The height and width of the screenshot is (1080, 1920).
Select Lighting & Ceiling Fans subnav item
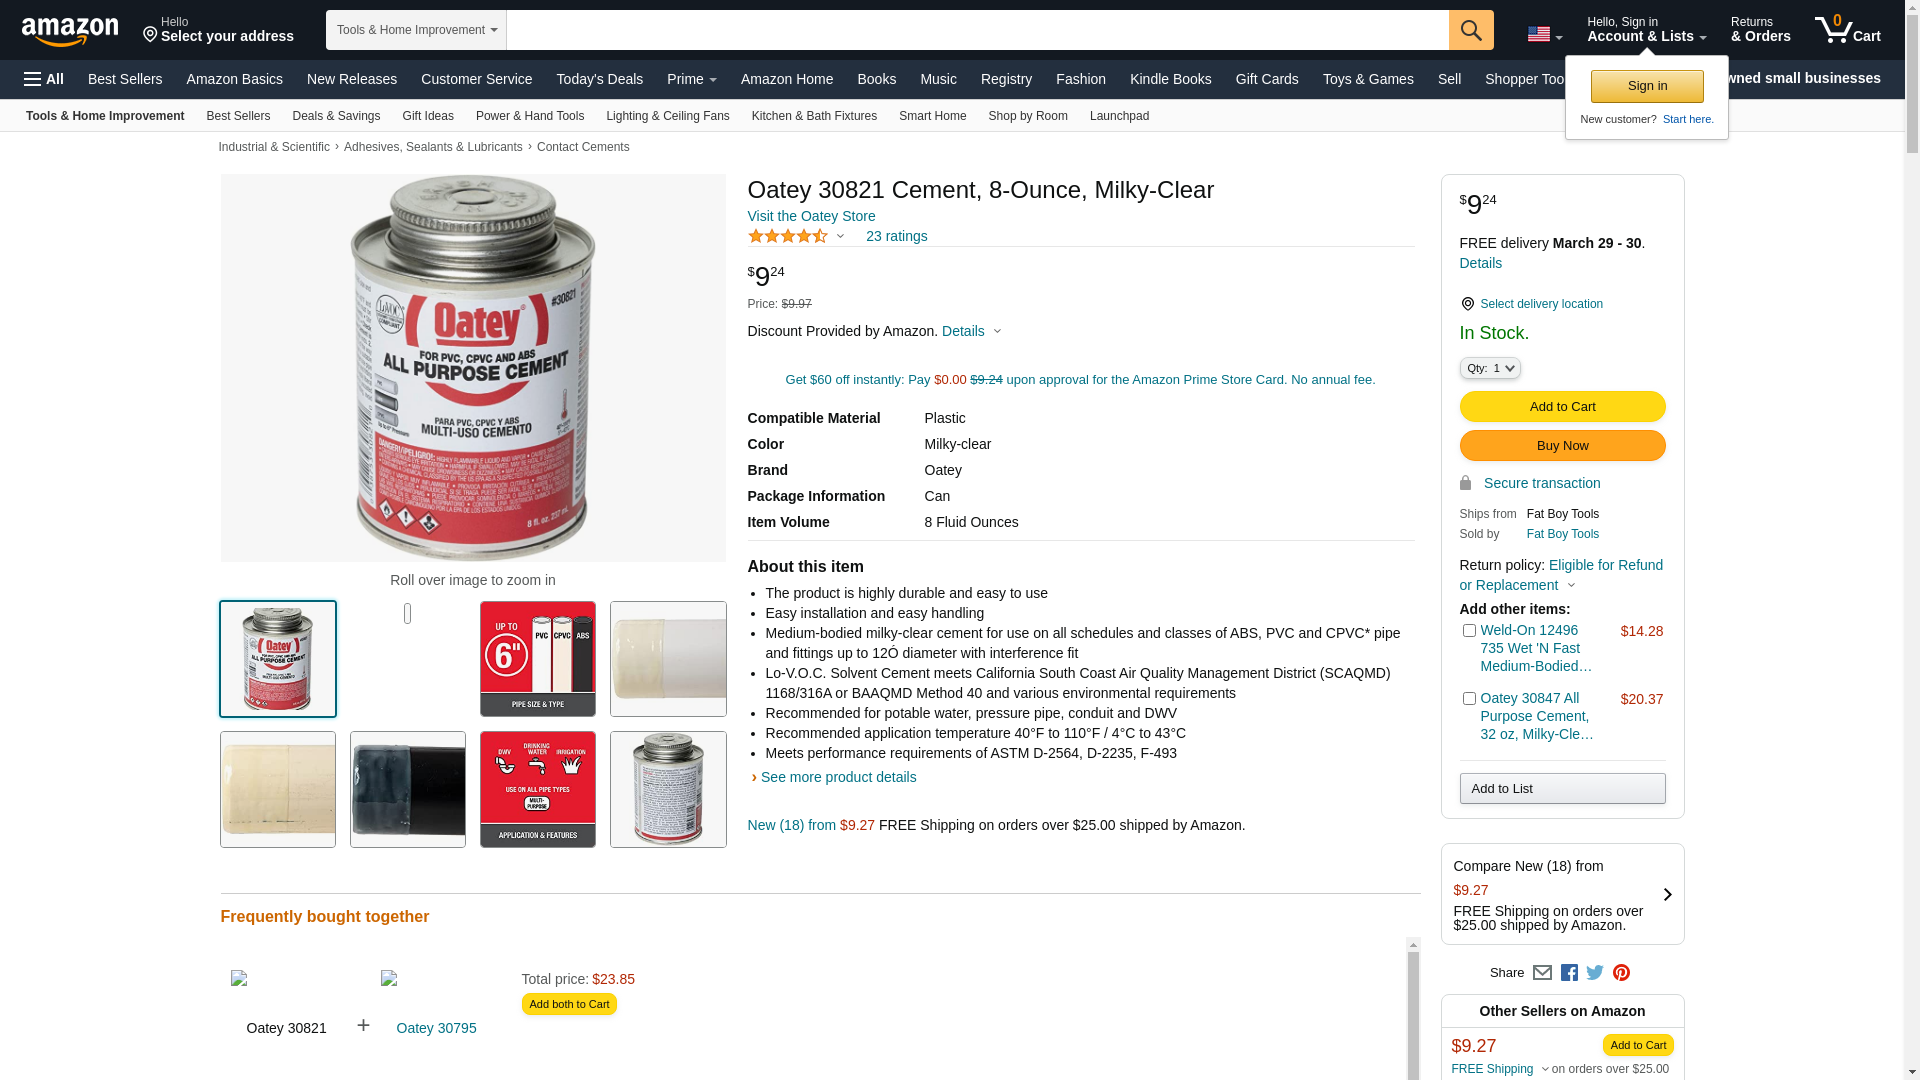coord(668,116)
